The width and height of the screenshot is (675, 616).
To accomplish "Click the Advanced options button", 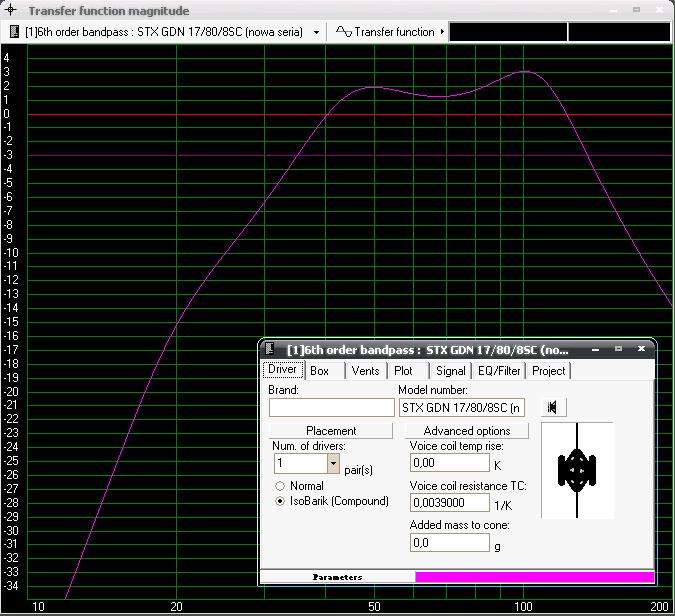I will 466,431.
